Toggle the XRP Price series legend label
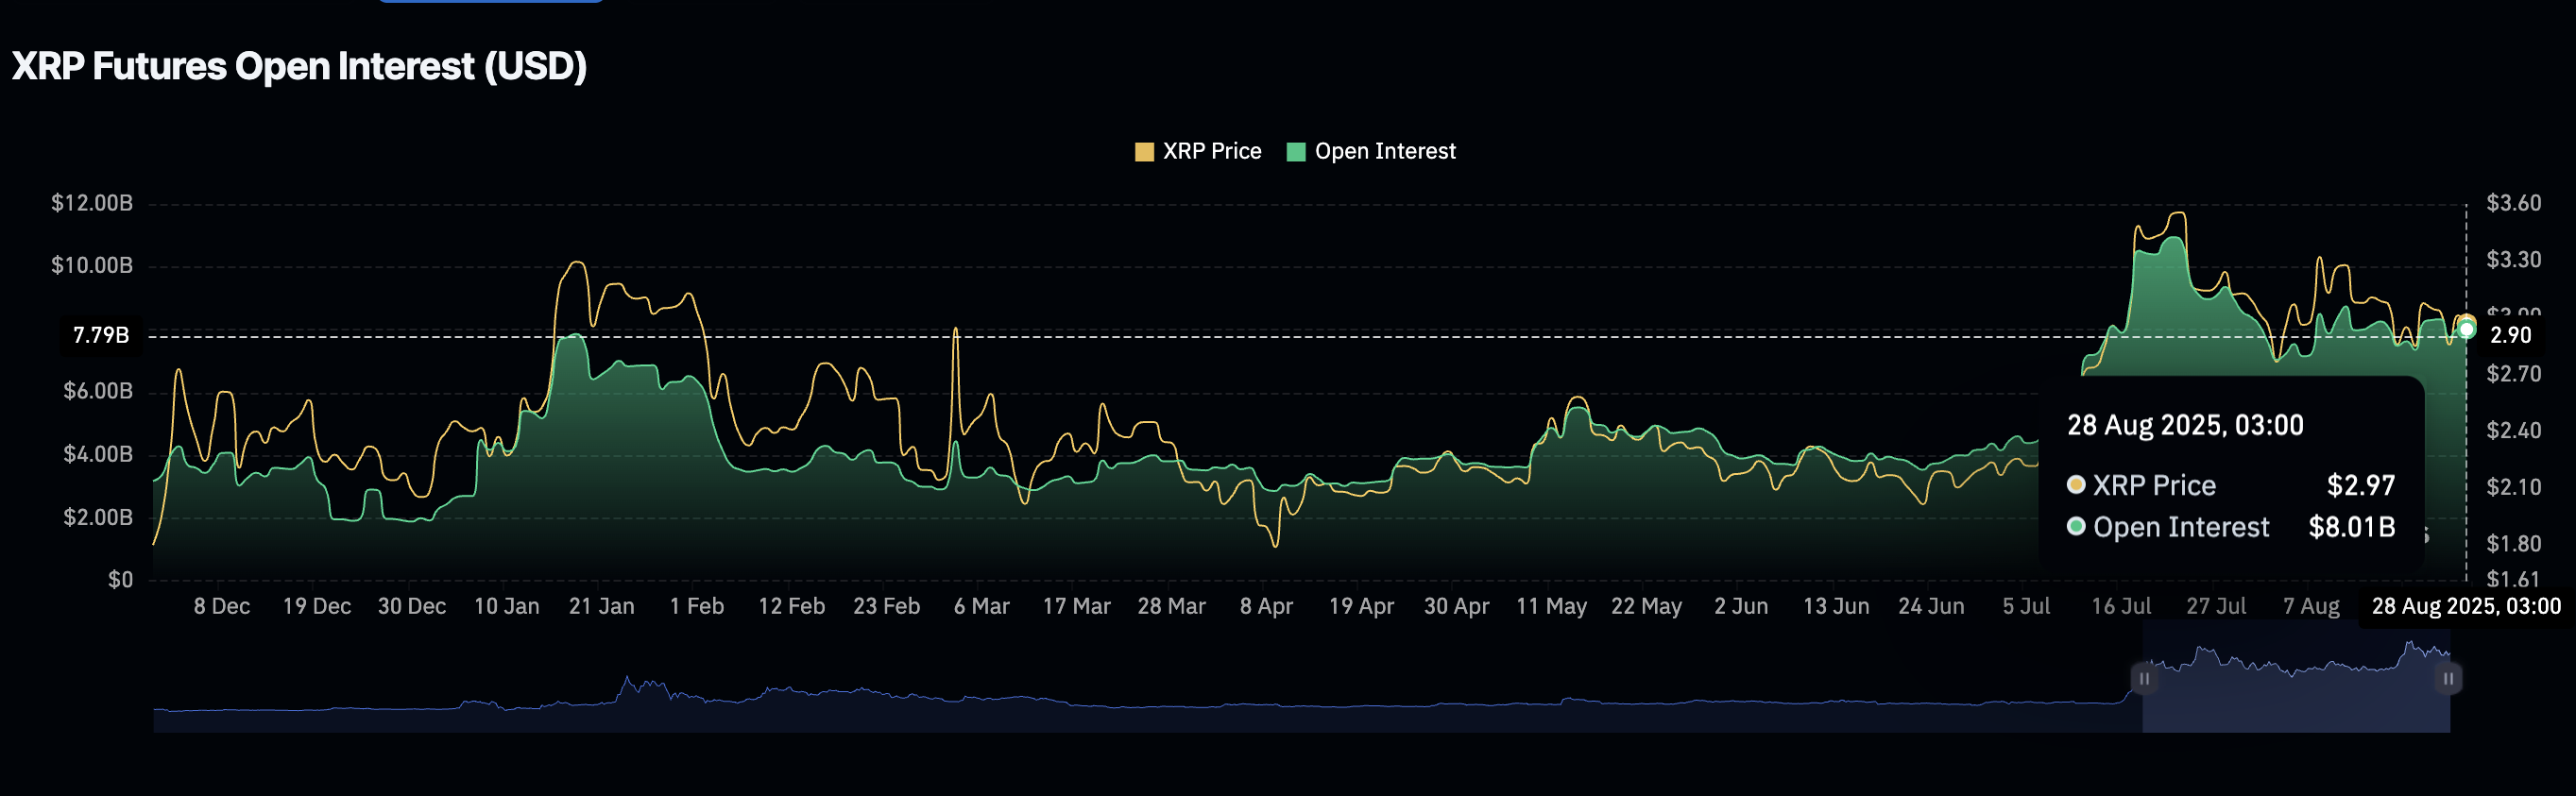The image size is (2576, 796). tap(1211, 151)
